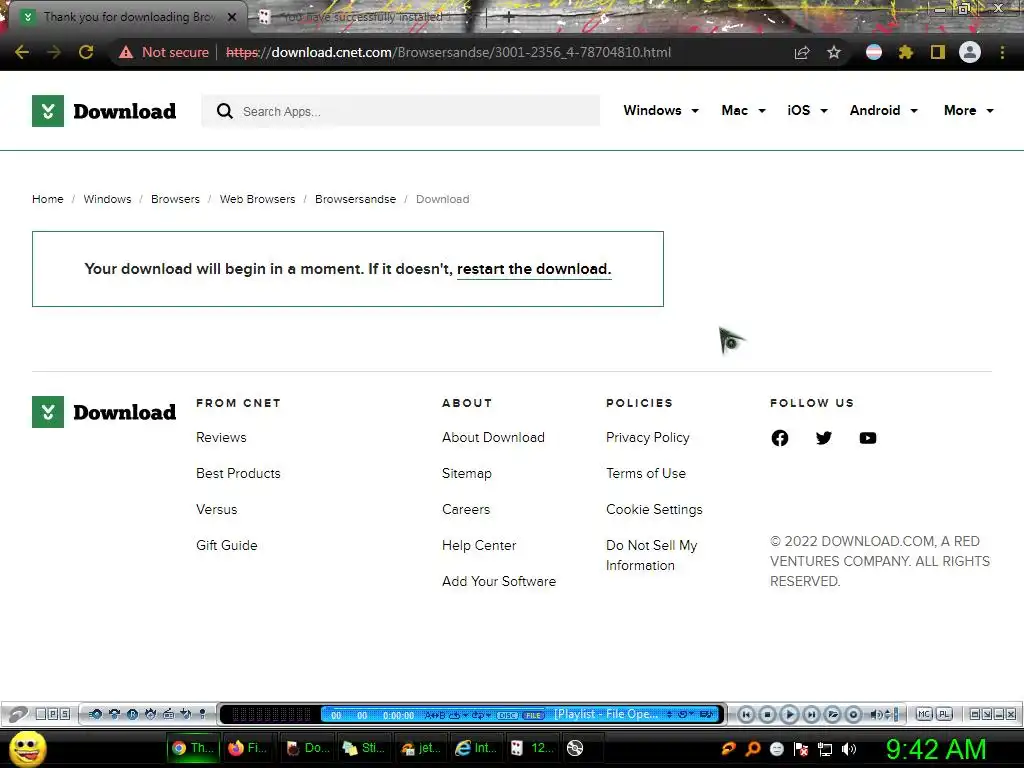Toggle the PL playlist button
Screen dimensions: 1024x768
(944, 714)
